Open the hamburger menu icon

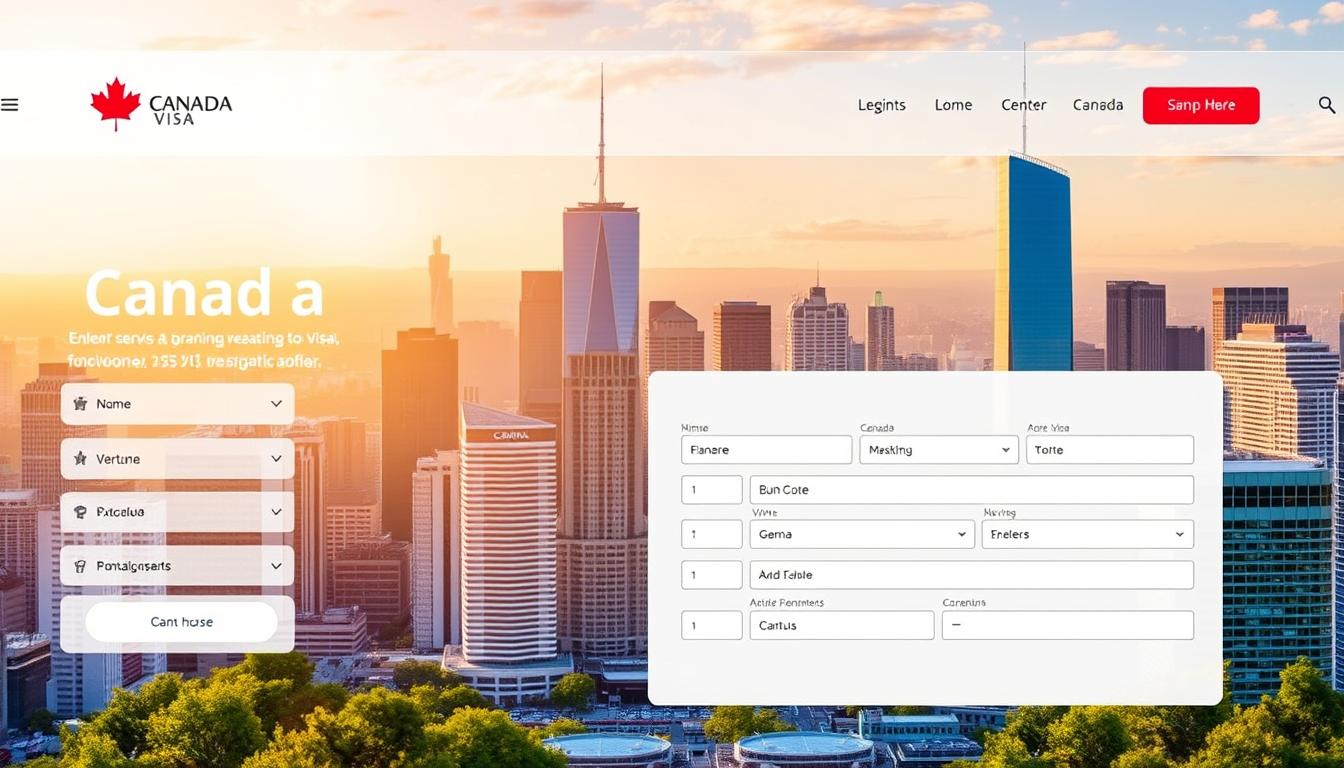click(x=10, y=105)
